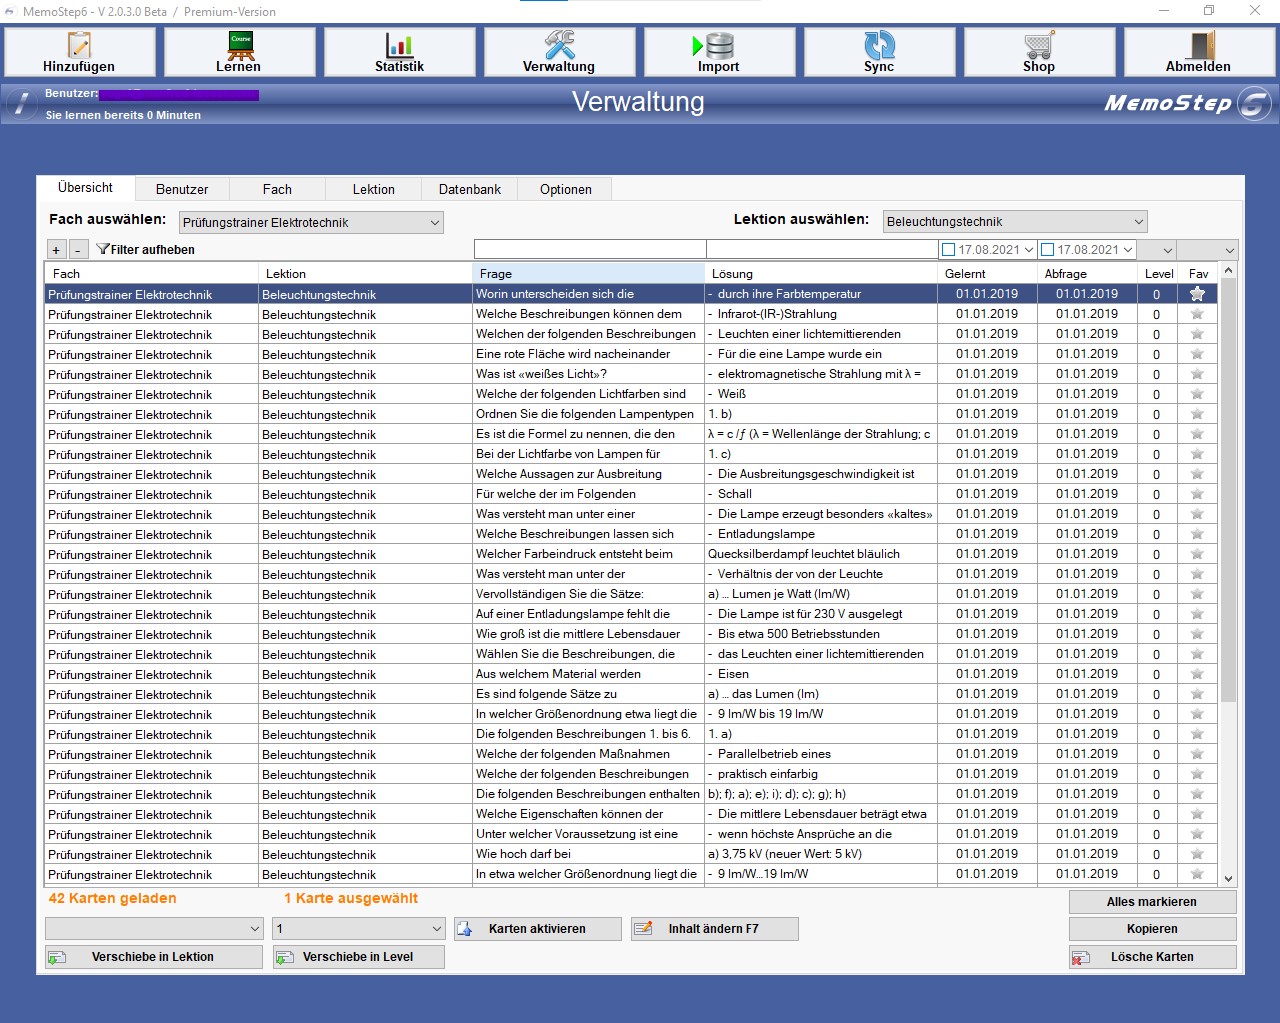Select row 'Es sind folgende Sätze zu'
Viewport: 1280px width, 1023px height.
631,694
